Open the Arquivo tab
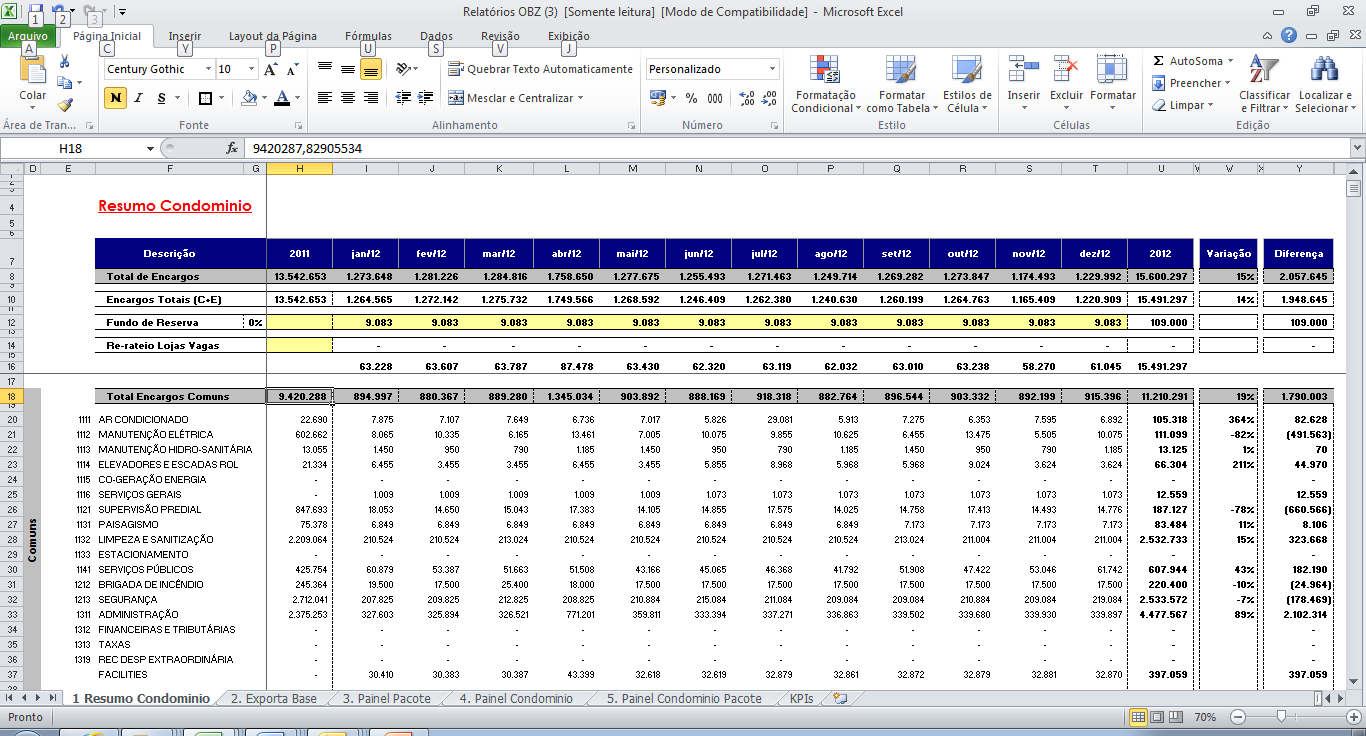 [28, 36]
